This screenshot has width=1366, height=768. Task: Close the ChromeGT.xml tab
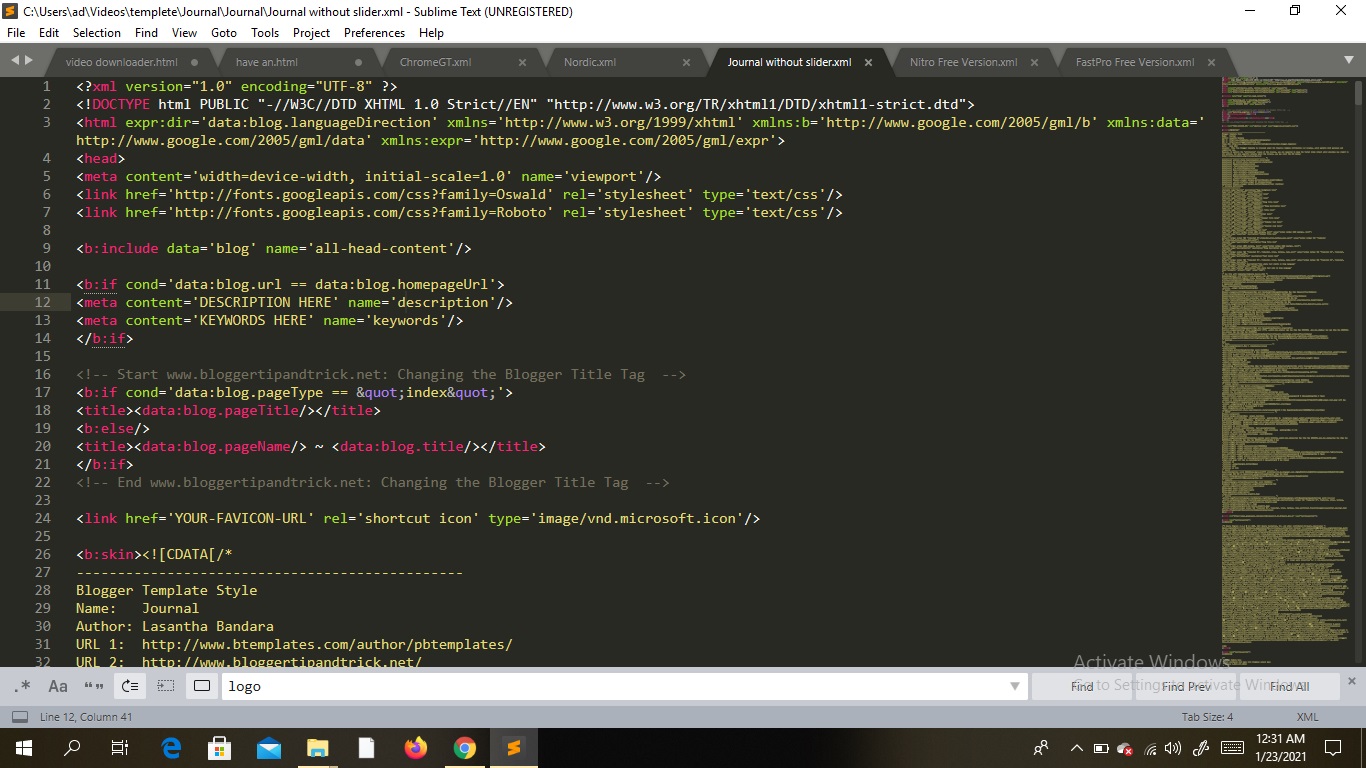click(521, 61)
